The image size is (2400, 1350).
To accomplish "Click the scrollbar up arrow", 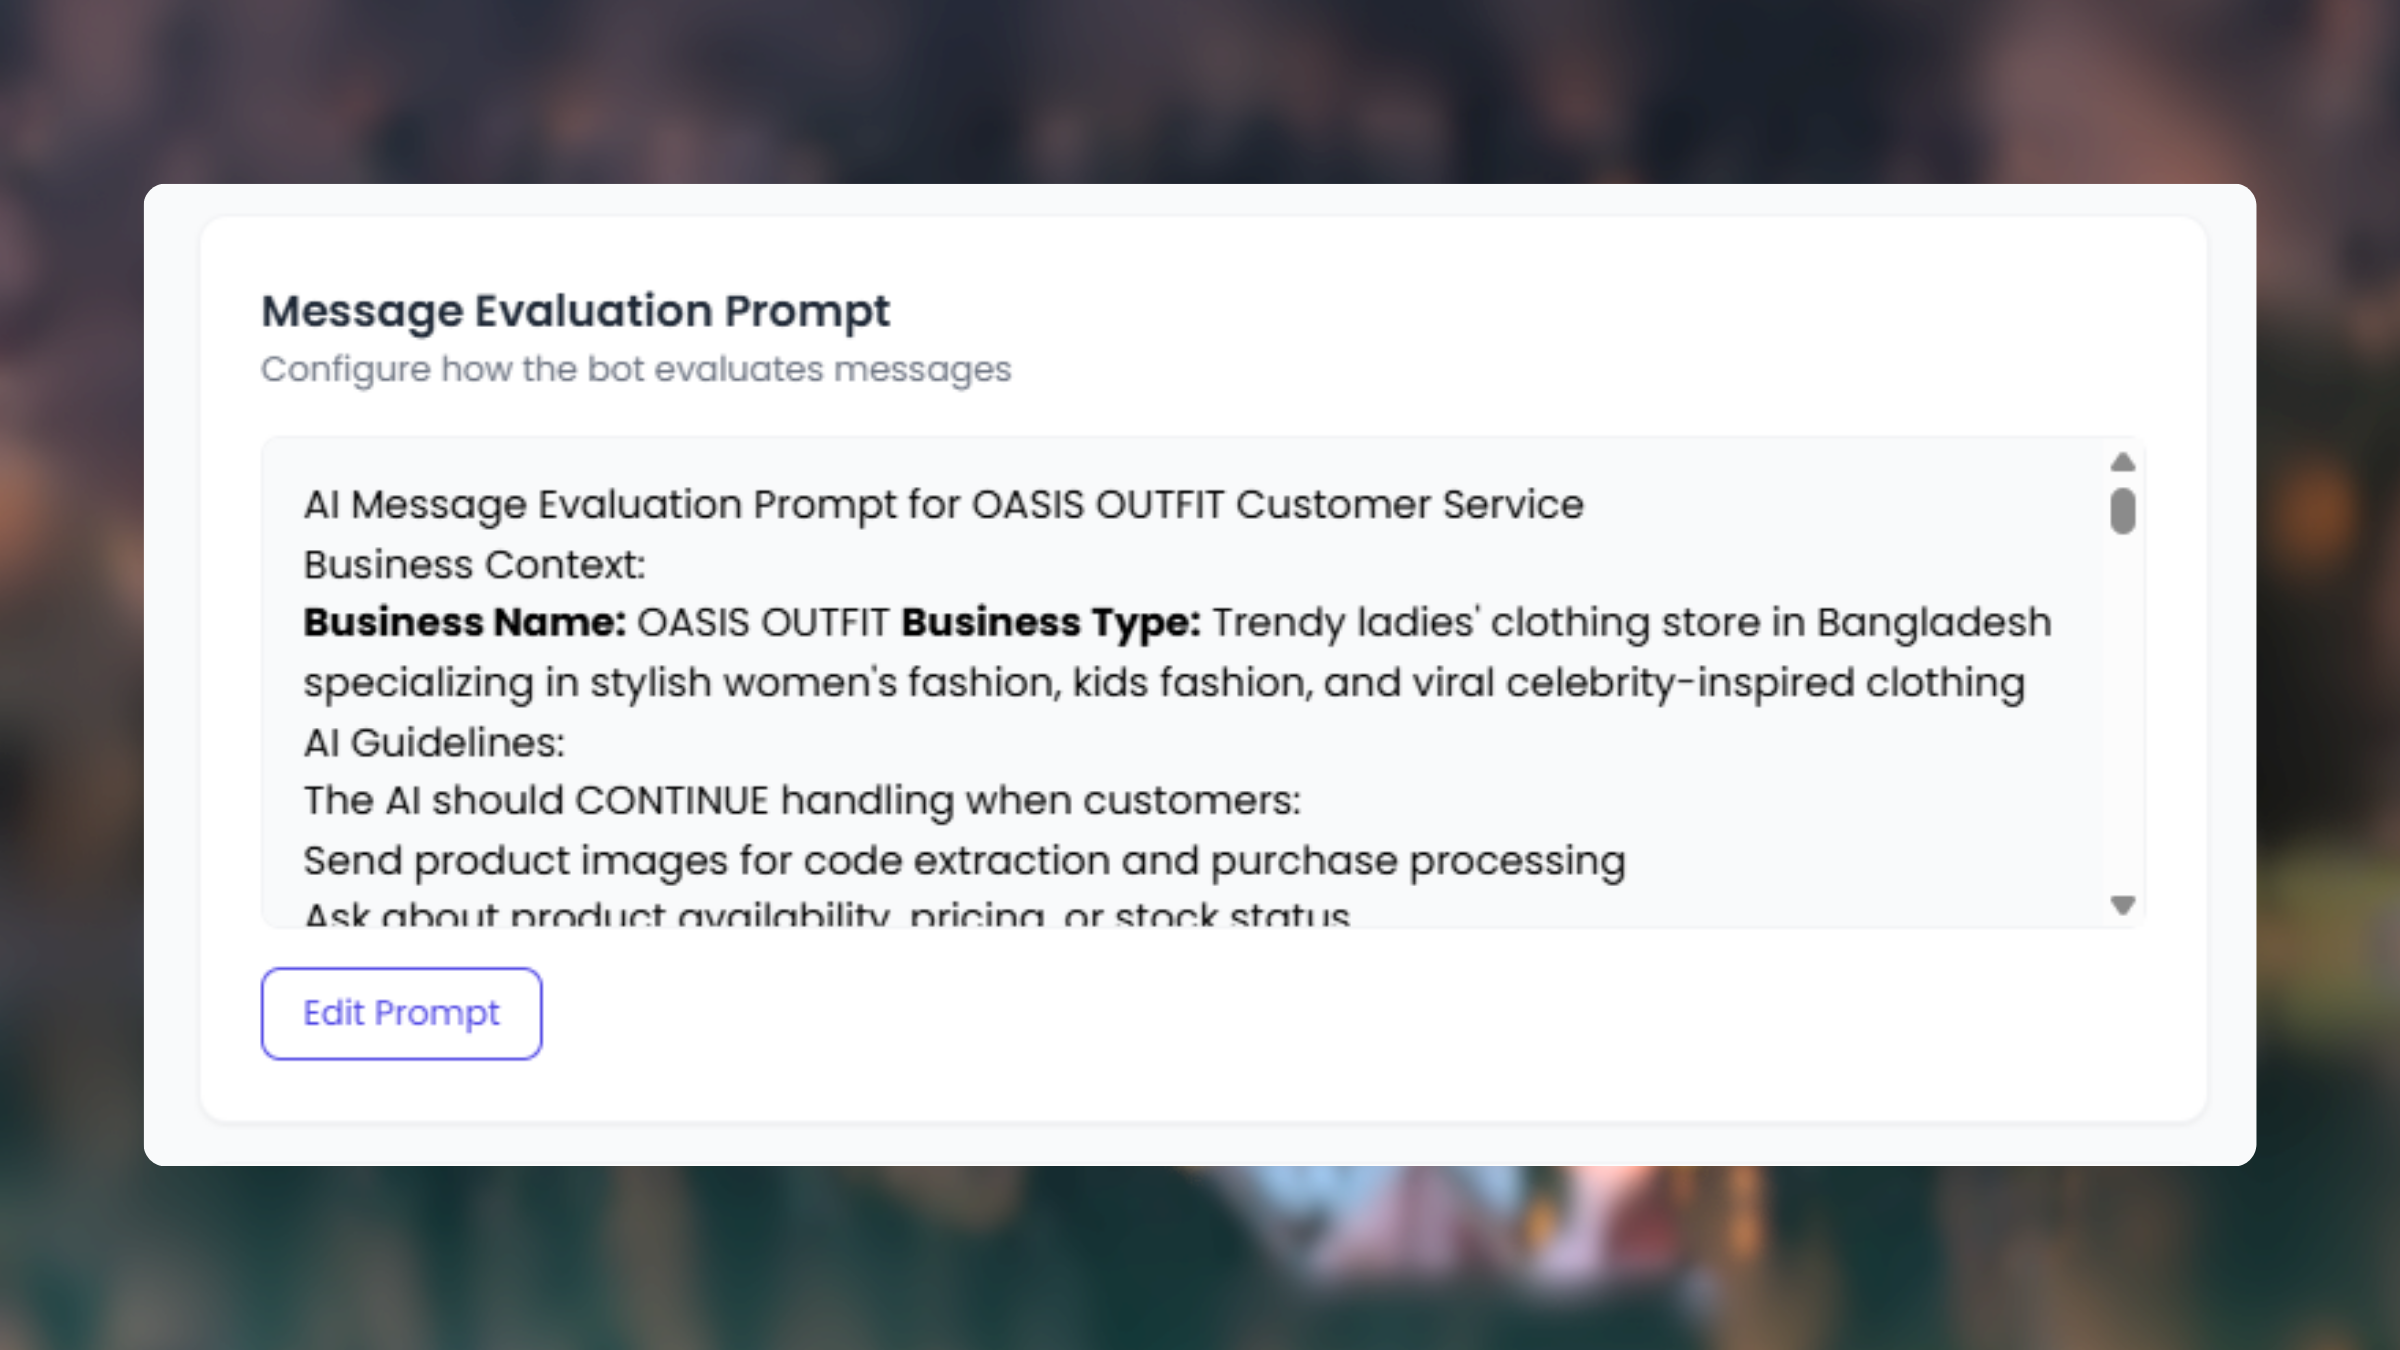I will 2122,462.
